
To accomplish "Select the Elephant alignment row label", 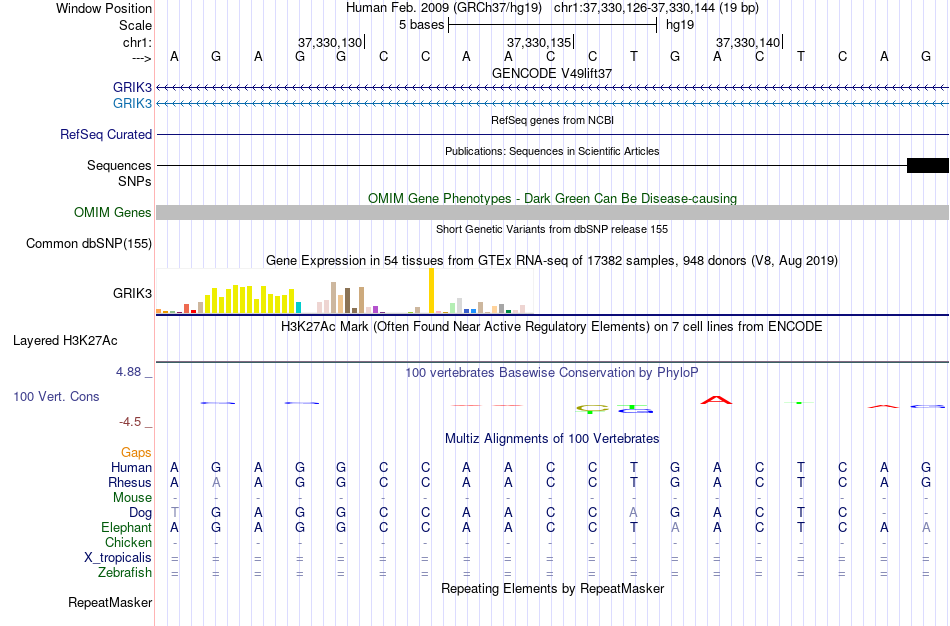I will click(126, 527).
